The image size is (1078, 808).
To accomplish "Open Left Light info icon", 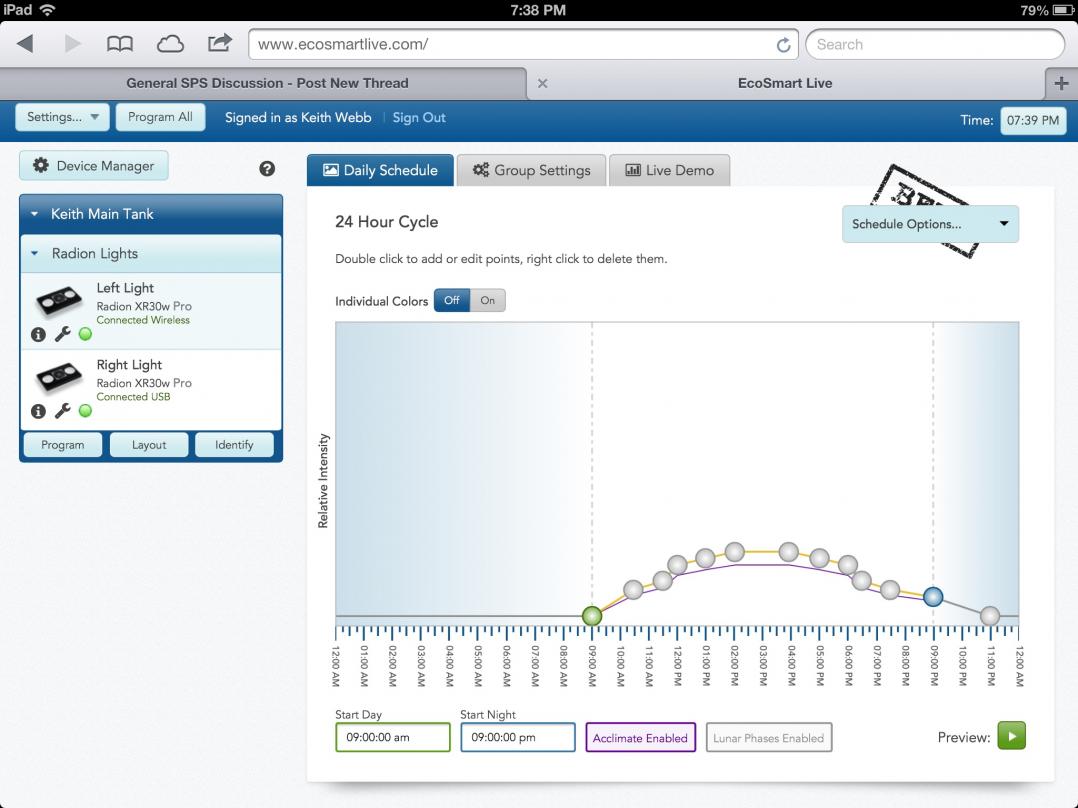I will pos(38,334).
